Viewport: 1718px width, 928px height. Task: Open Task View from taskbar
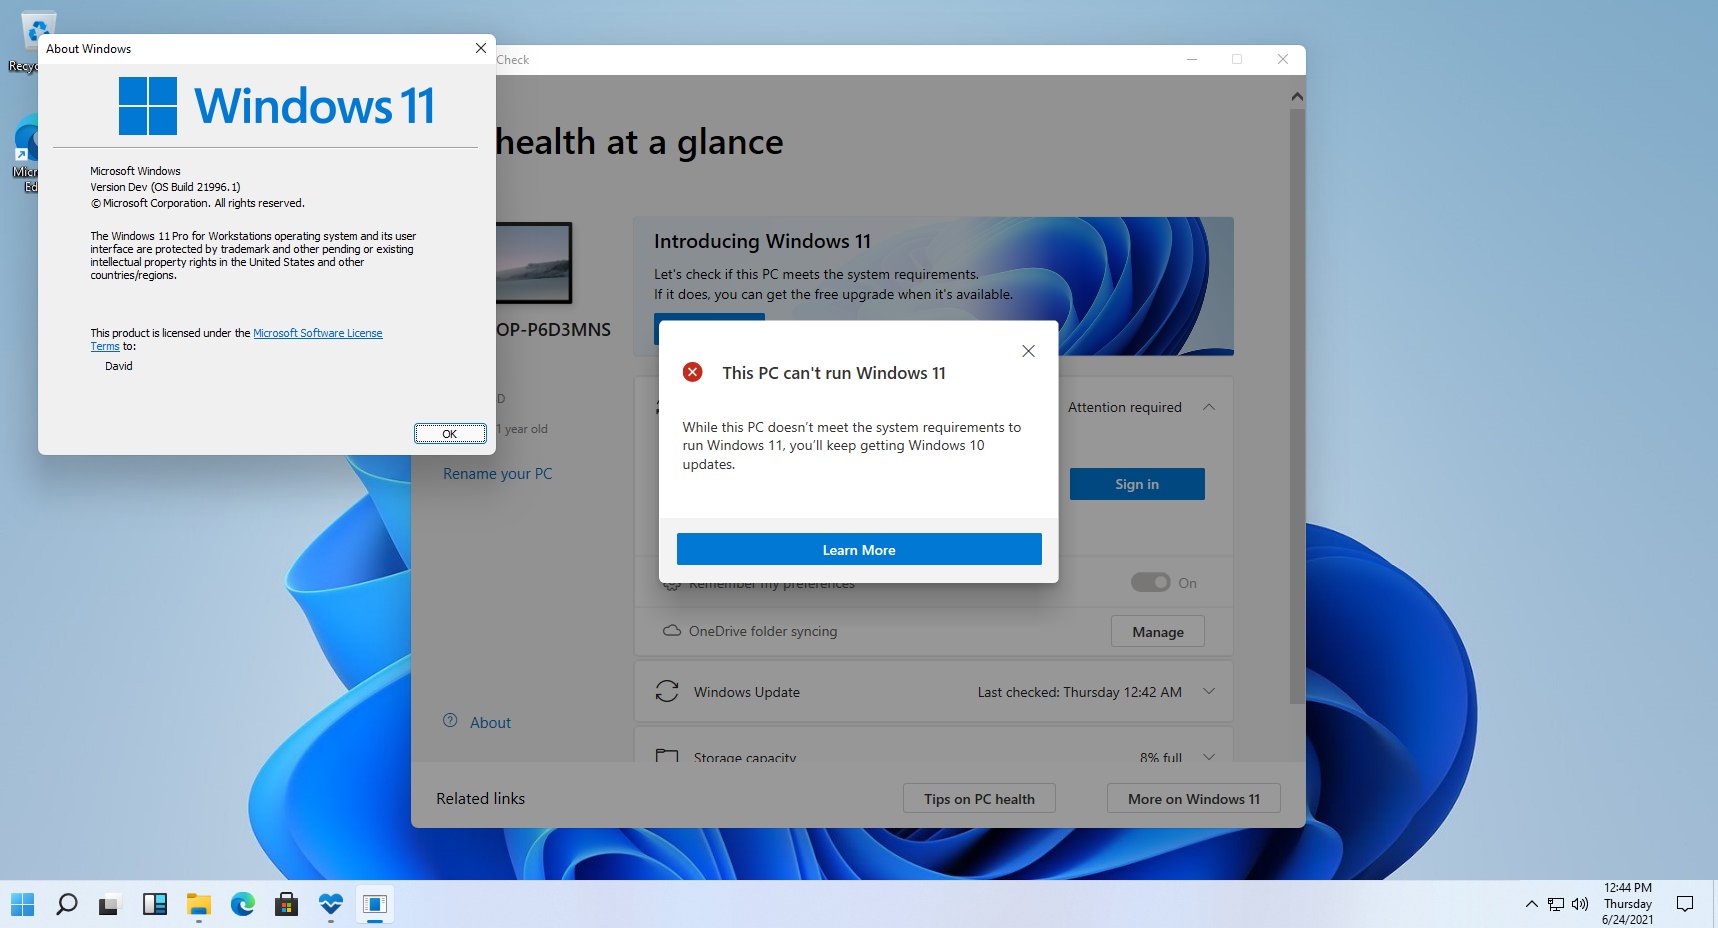pyautogui.click(x=110, y=905)
